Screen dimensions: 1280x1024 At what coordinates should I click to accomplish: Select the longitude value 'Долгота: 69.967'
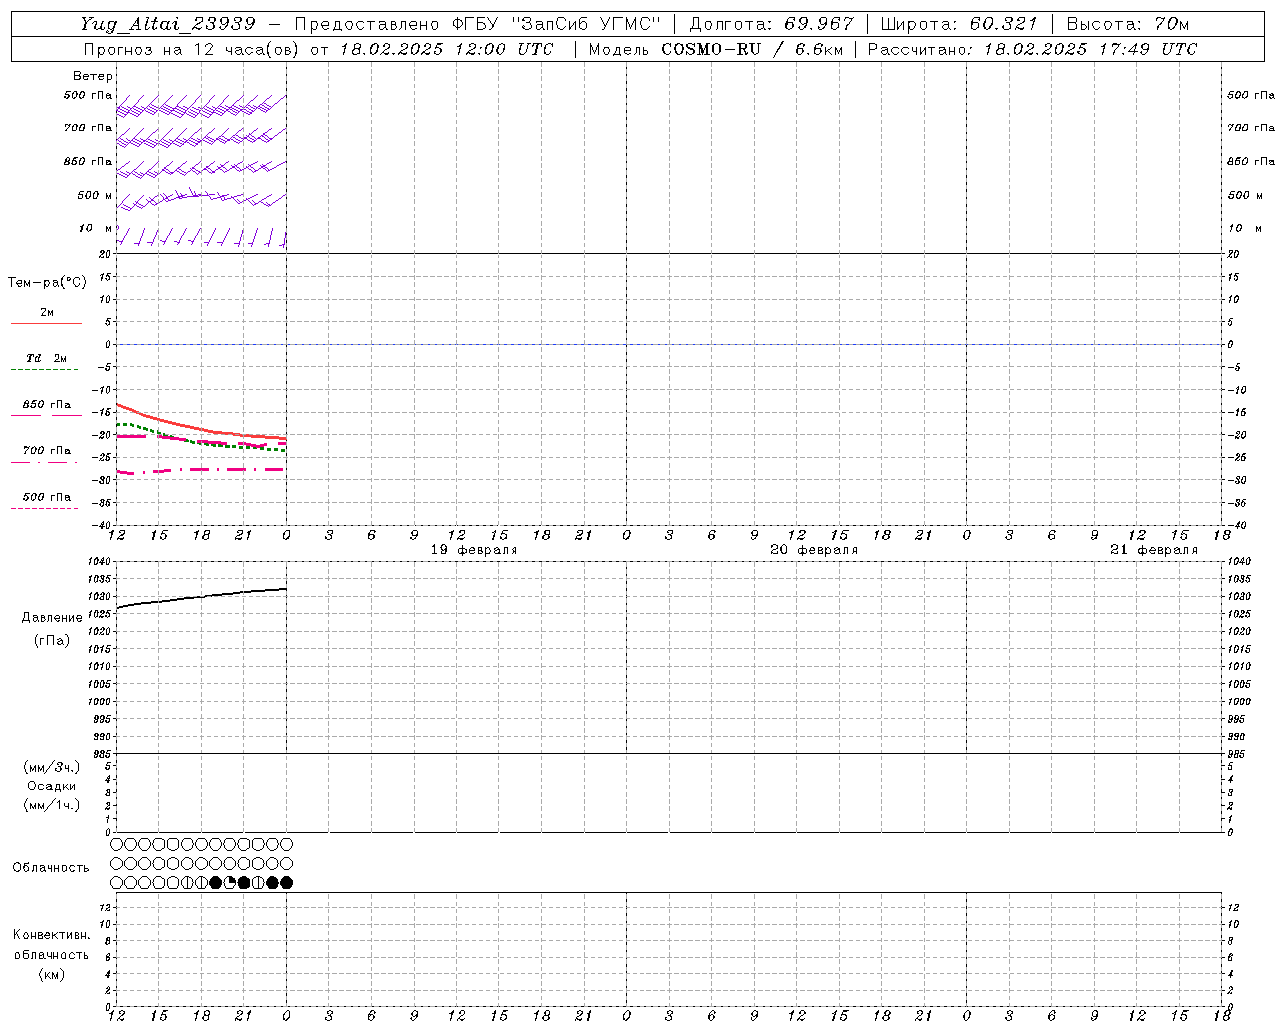coord(772,24)
